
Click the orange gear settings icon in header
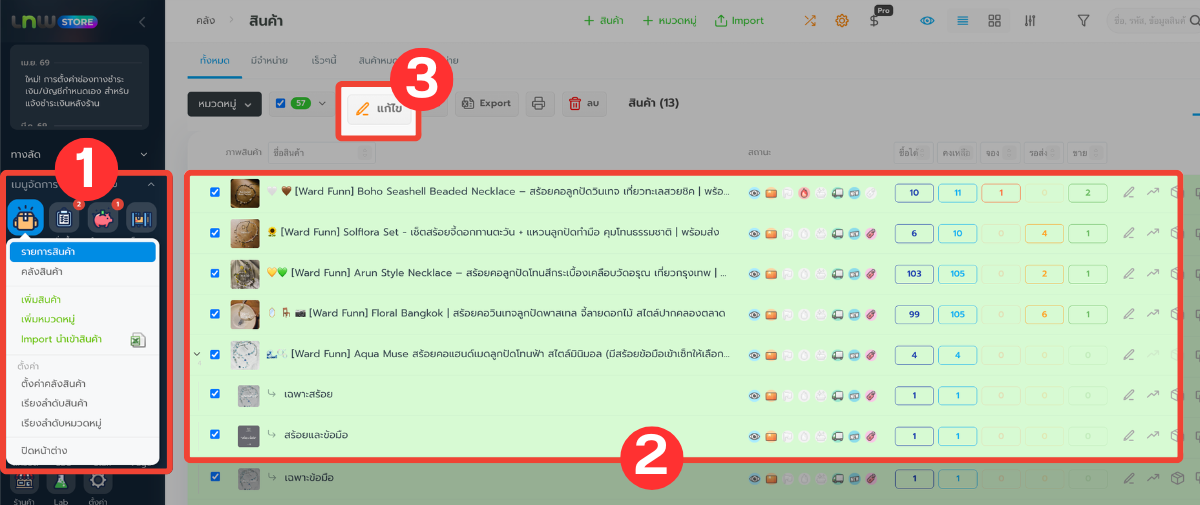coord(842,21)
